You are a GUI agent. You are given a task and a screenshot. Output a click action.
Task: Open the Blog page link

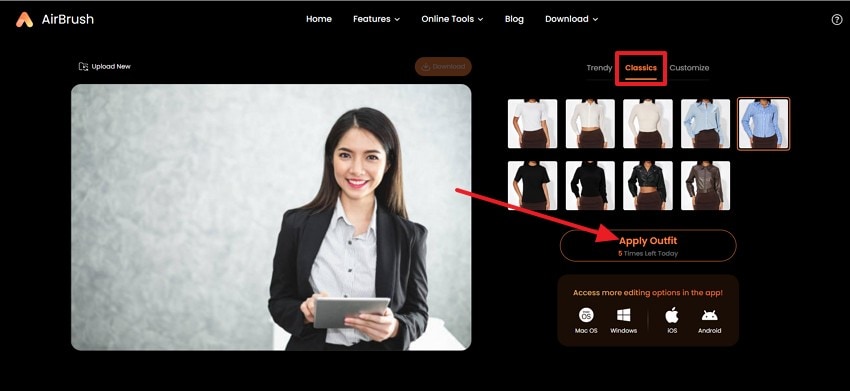(514, 19)
